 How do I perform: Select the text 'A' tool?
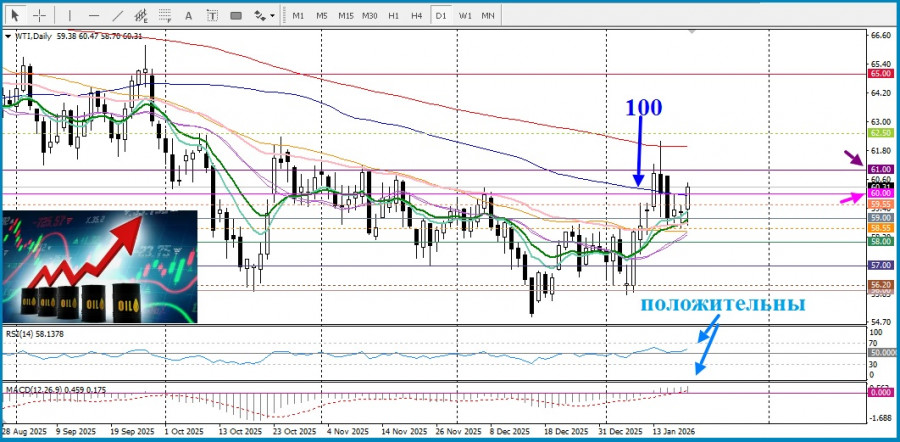coord(190,15)
